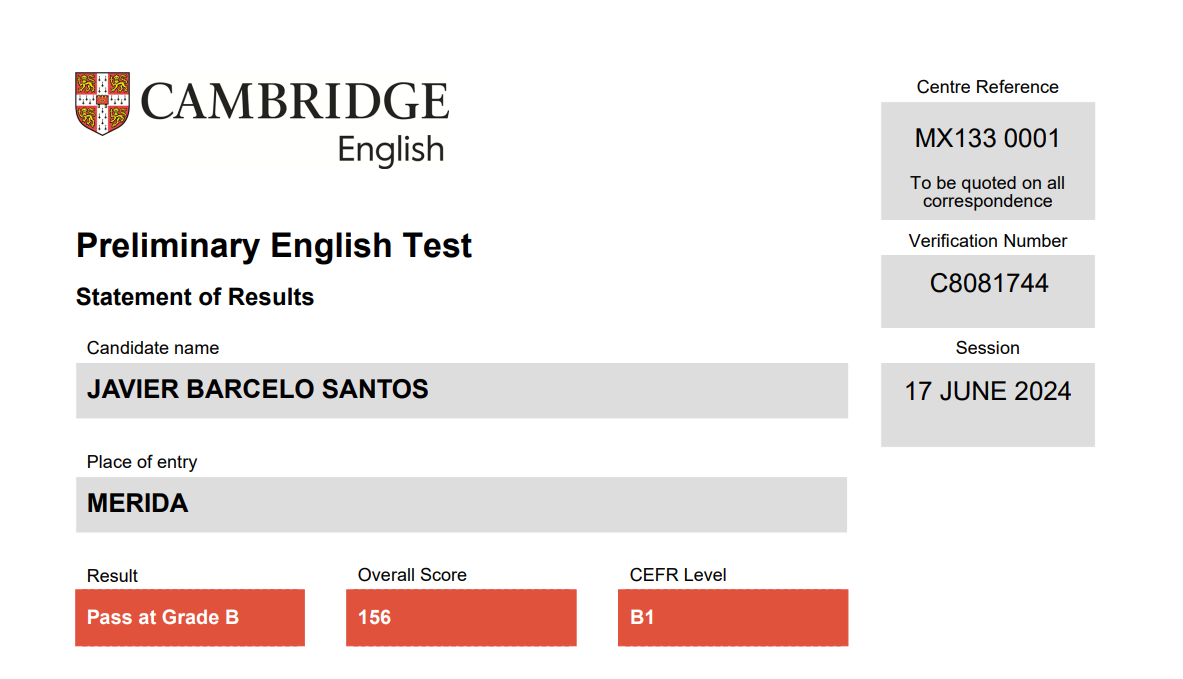The height and width of the screenshot is (679, 1183).
Task: Click the session date 17 JUNE 2024
Action: (x=988, y=392)
